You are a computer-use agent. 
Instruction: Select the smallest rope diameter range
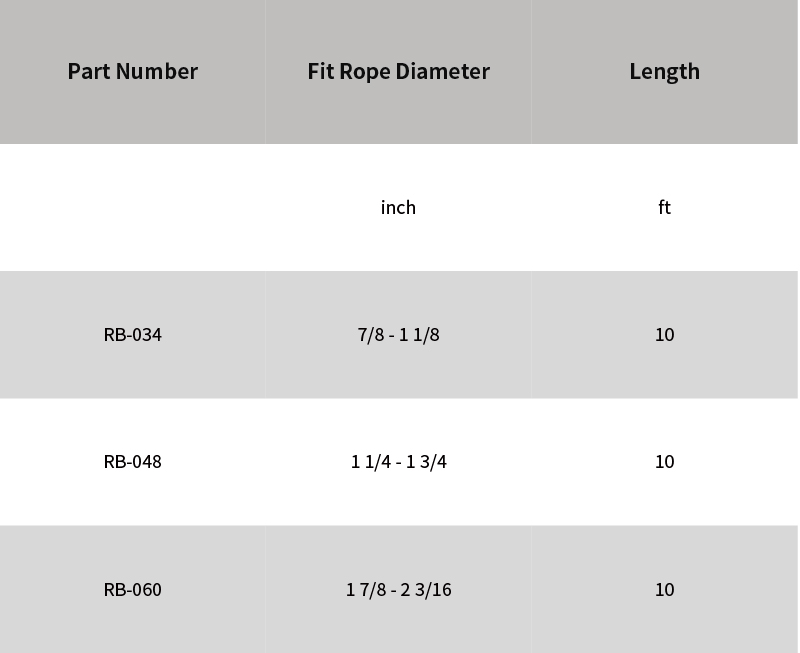pyautogui.click(x=398, y=334)
